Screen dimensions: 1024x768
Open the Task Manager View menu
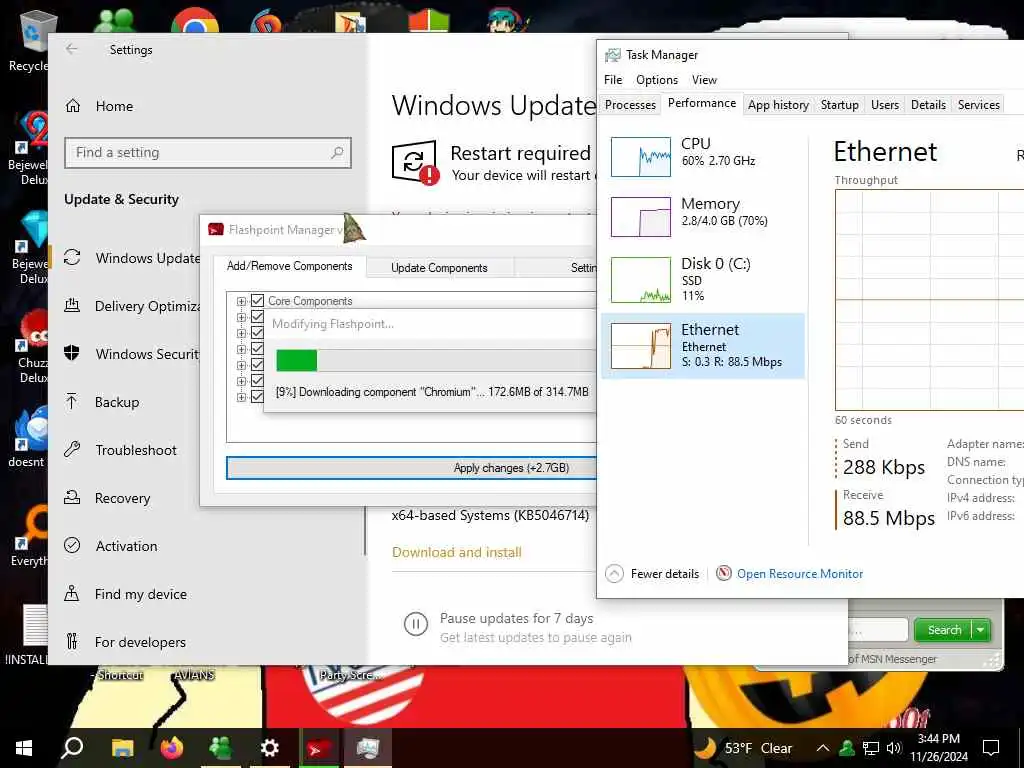click(704, 80)
